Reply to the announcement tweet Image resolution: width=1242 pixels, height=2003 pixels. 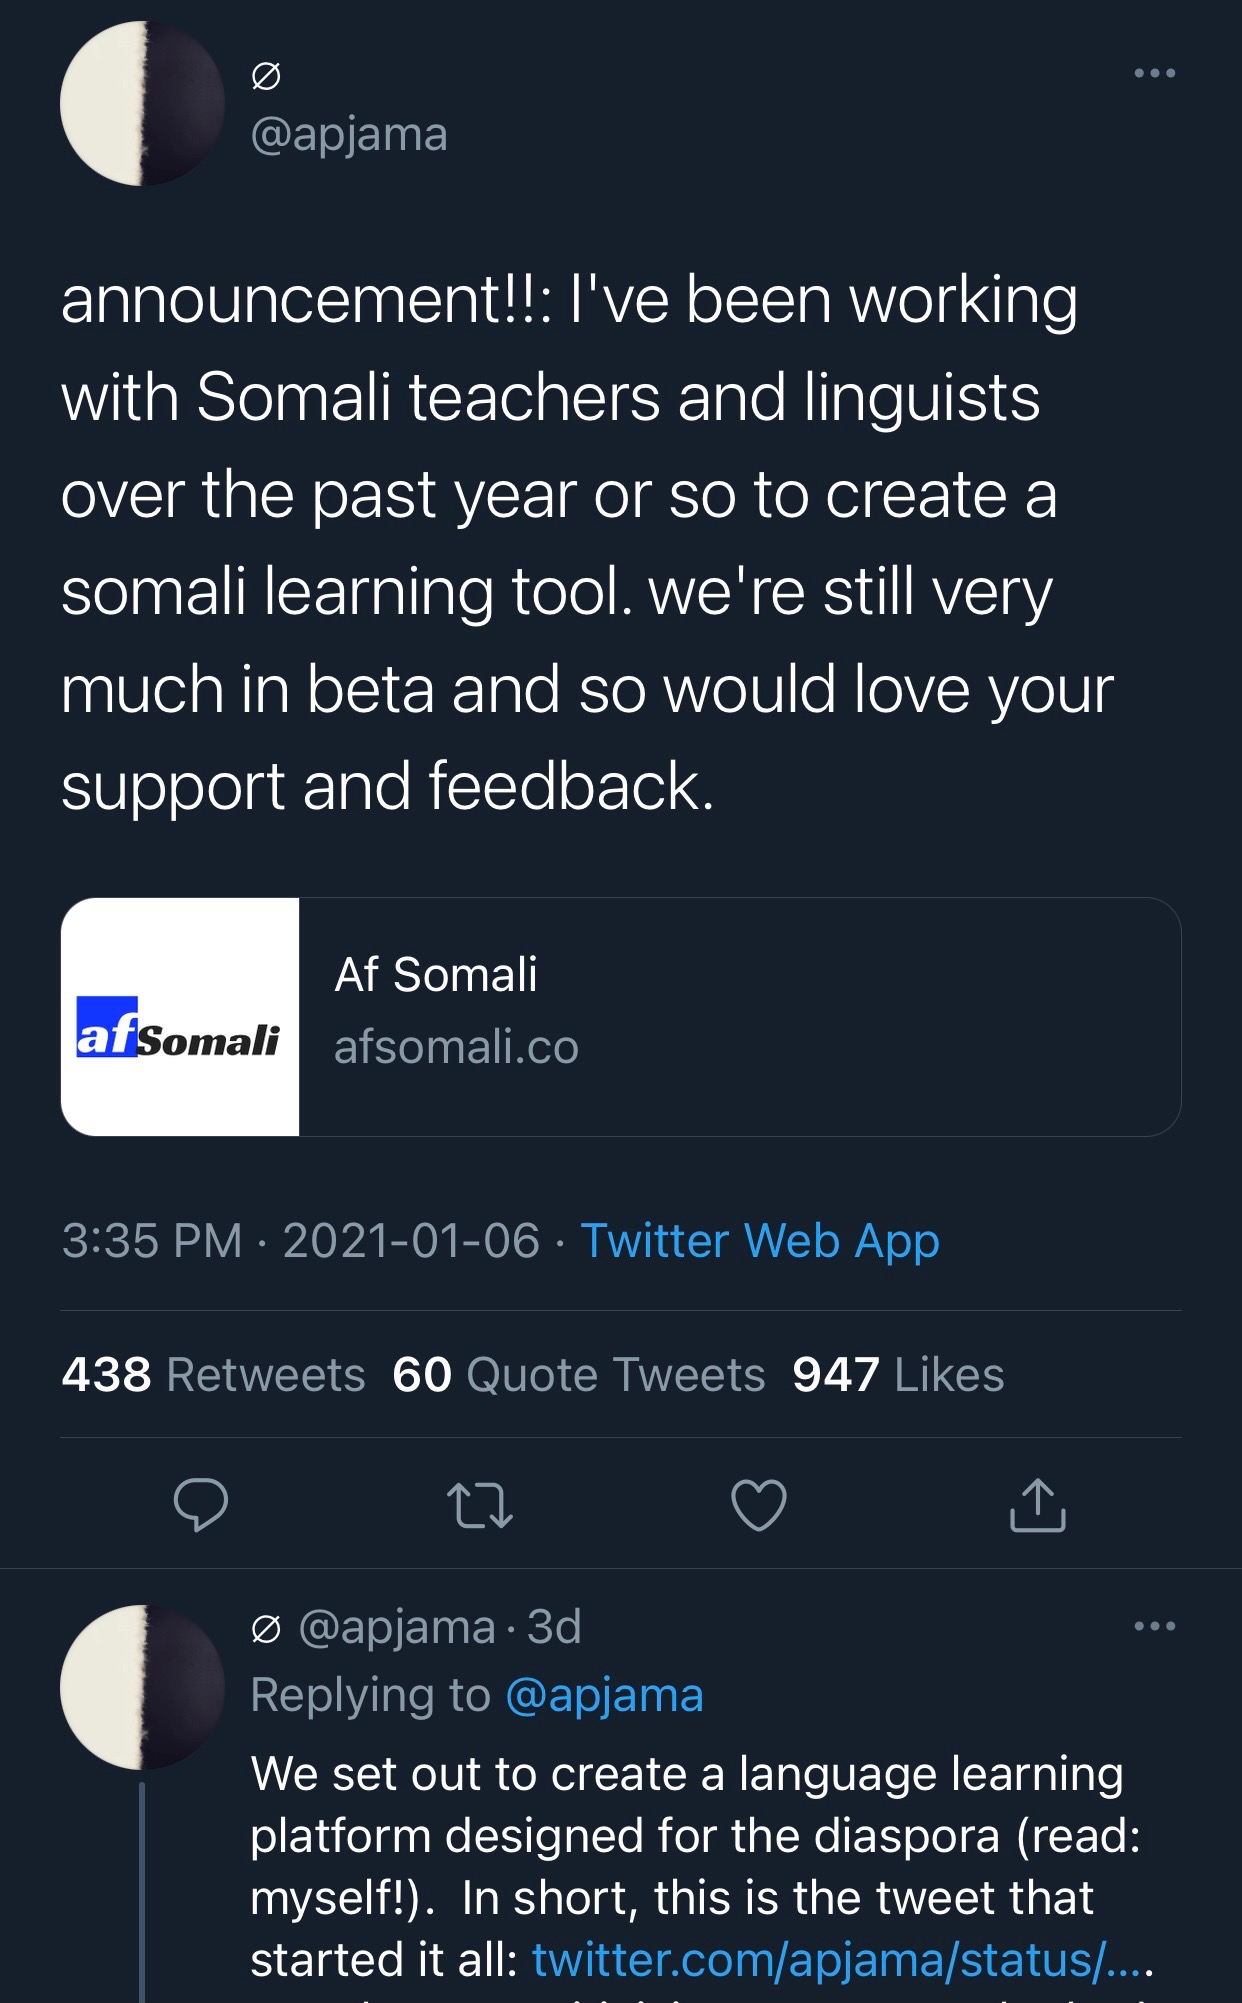click(x=201, y=1505)
